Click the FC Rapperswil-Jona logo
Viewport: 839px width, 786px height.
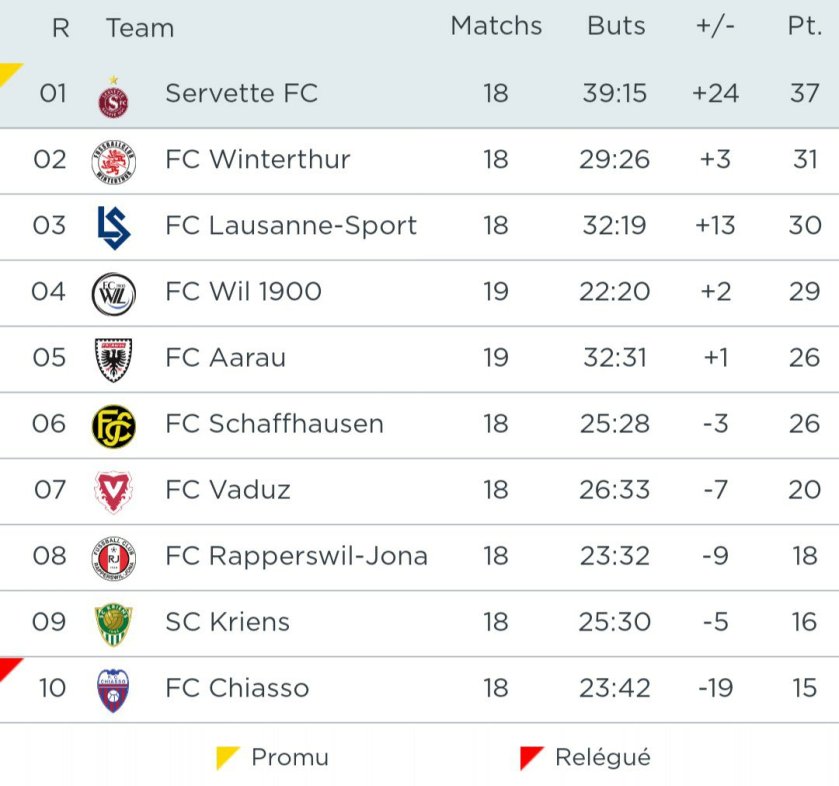[x=113, y=557]
